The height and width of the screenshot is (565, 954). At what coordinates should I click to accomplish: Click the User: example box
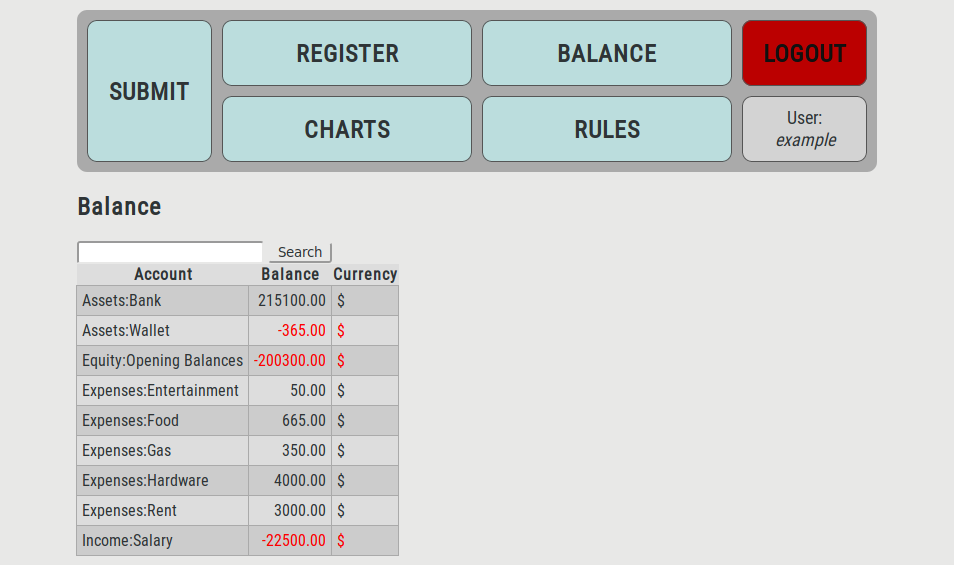(x=805, y=129)
